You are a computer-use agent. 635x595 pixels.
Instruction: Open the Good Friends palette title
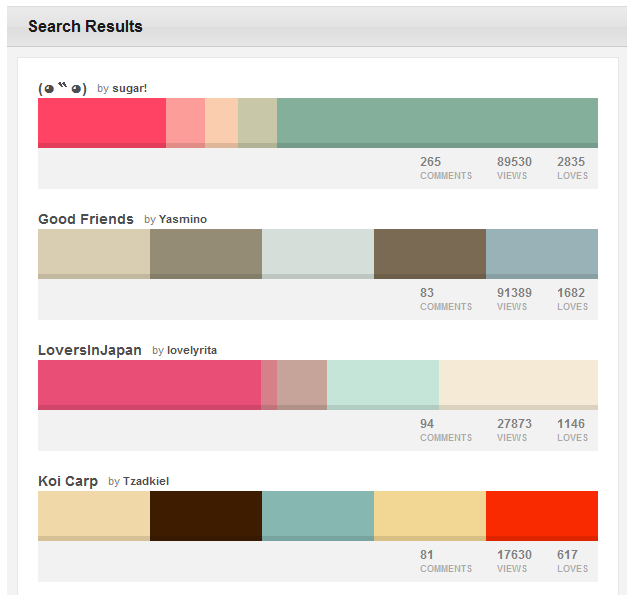tap(86, 219)
